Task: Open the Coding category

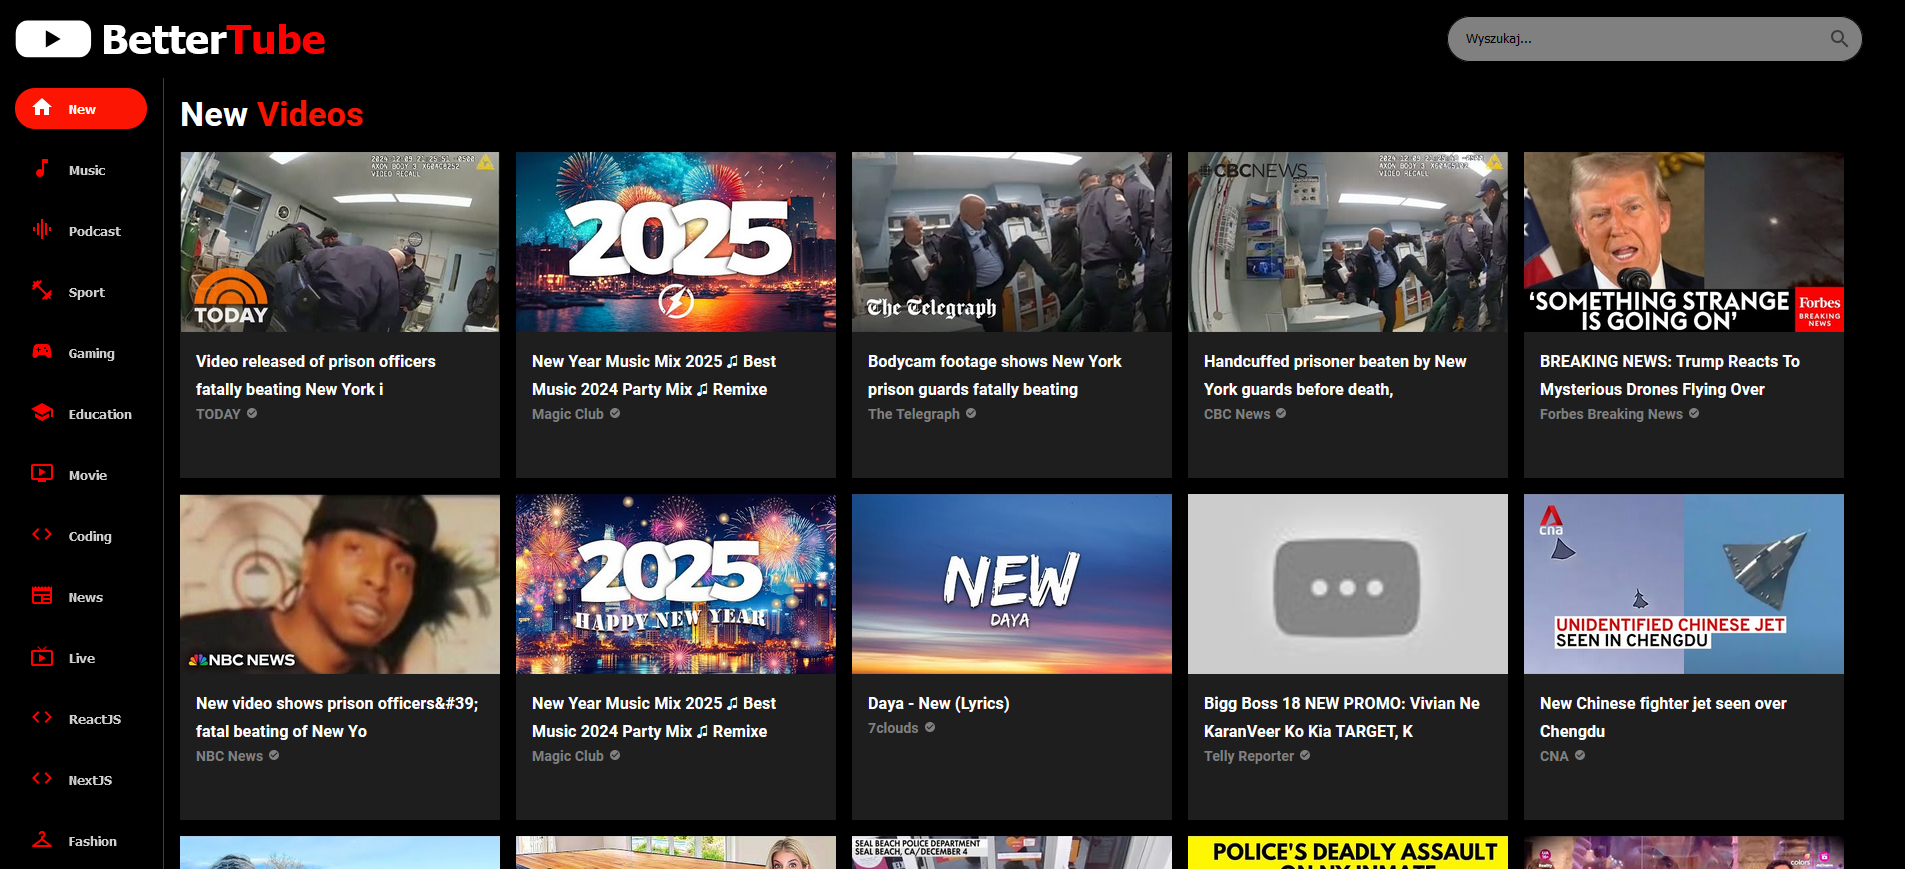Action: coord(90,536)
